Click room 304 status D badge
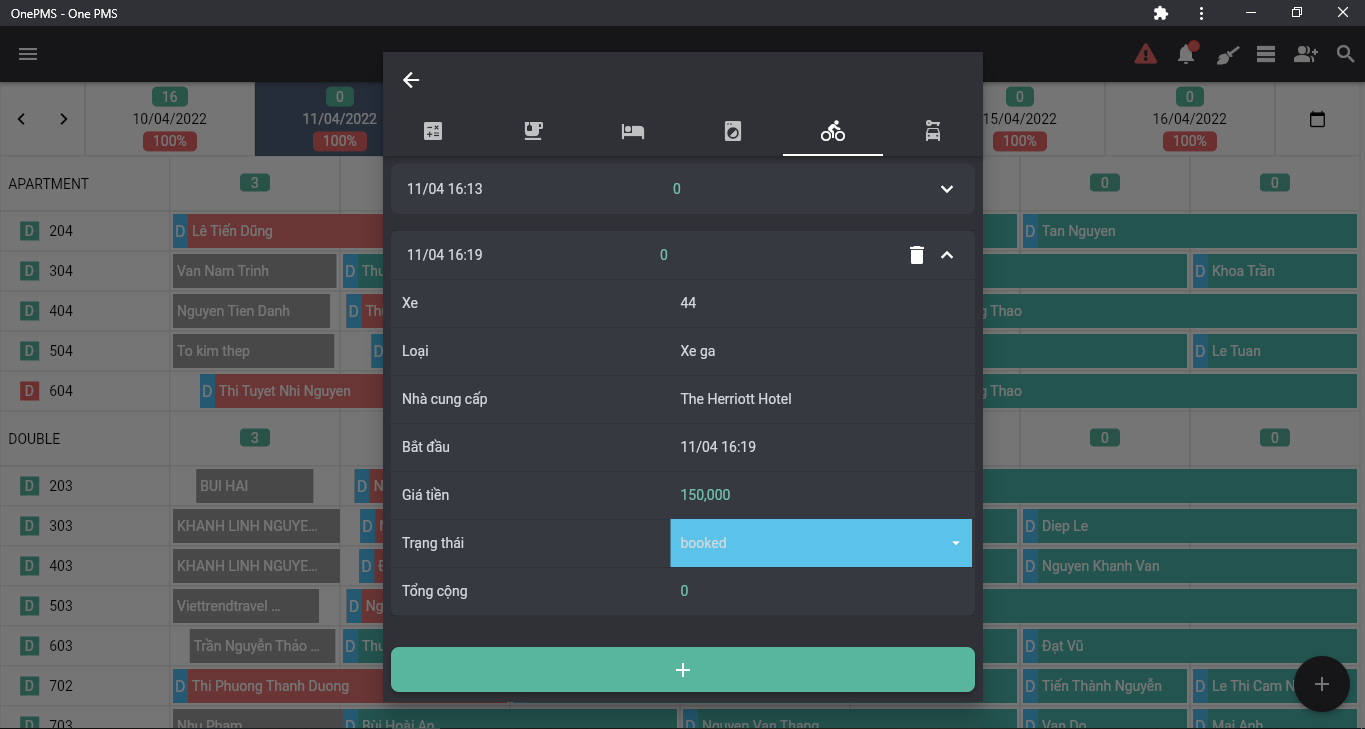Image resolution: width=1365 pixels, height=729 pixels. tap(30, 271)
